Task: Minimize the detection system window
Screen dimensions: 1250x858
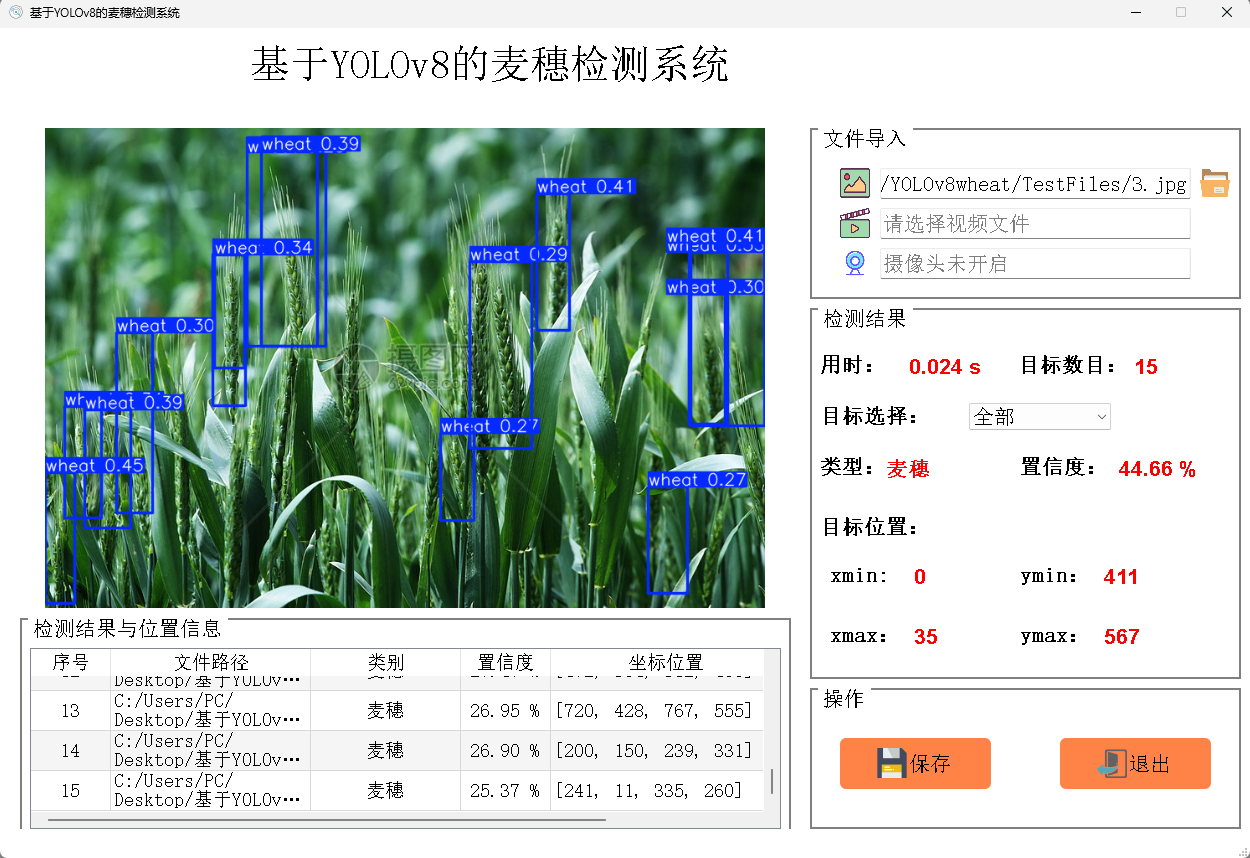Action: (x=1137, y=12)
